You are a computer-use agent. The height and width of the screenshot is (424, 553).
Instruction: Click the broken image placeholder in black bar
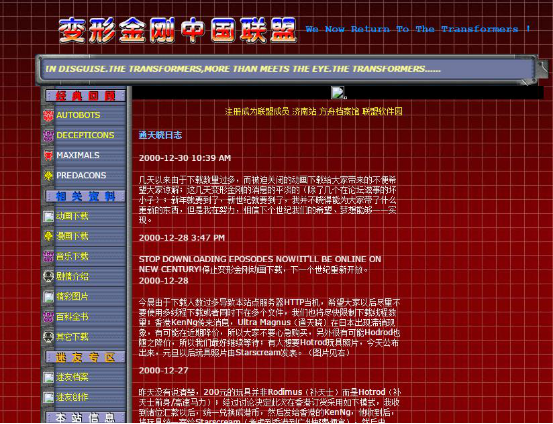[338, 93]
